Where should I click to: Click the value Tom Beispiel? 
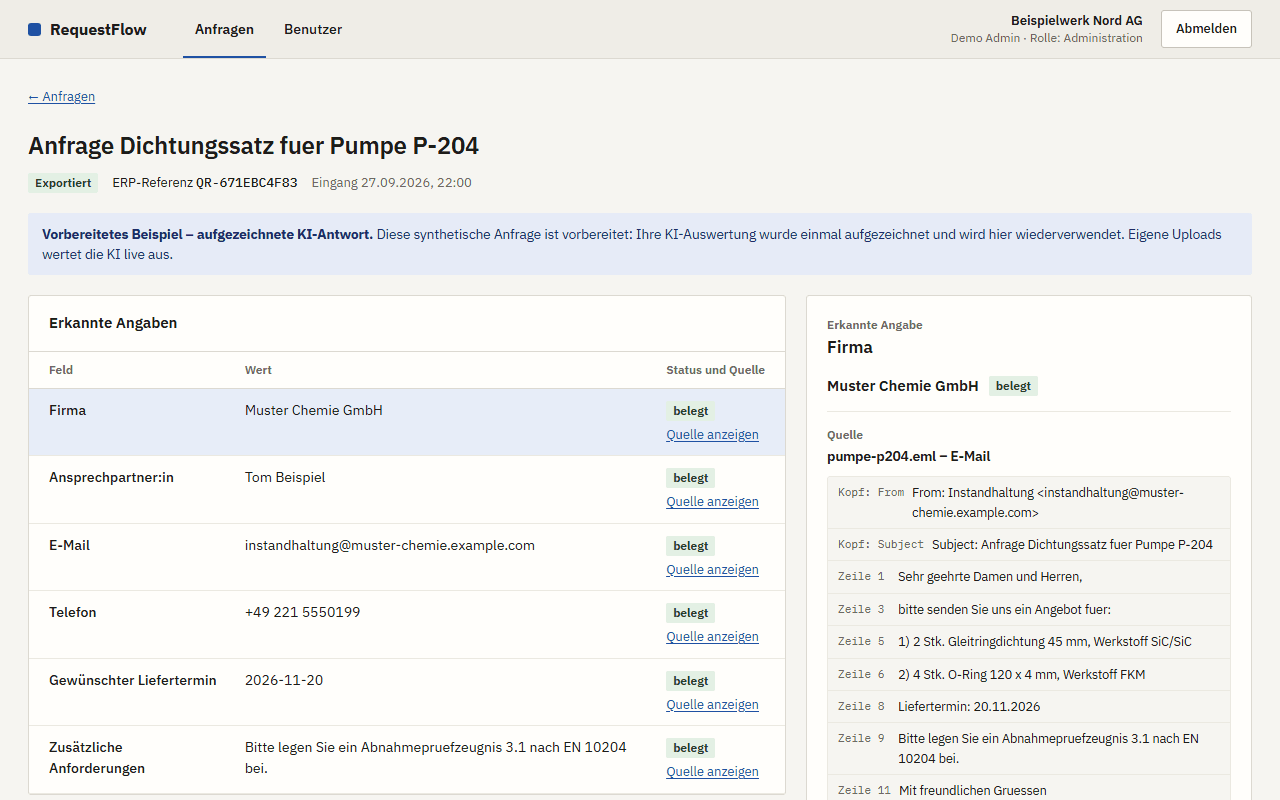[x=285, y=477]
